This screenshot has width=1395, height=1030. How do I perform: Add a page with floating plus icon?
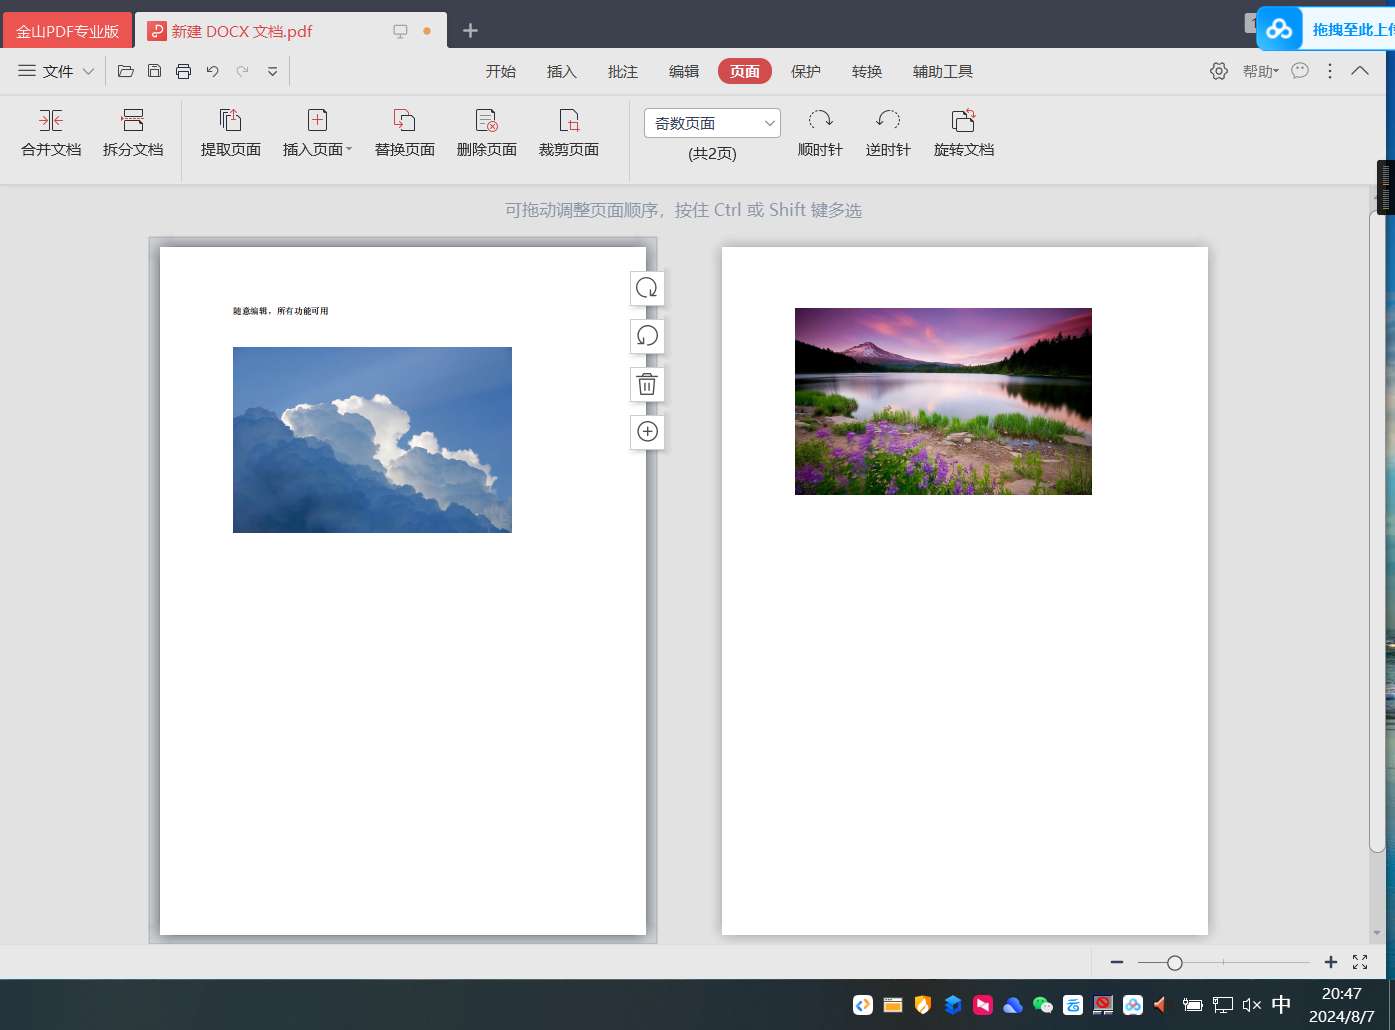(x=647, y=432)
